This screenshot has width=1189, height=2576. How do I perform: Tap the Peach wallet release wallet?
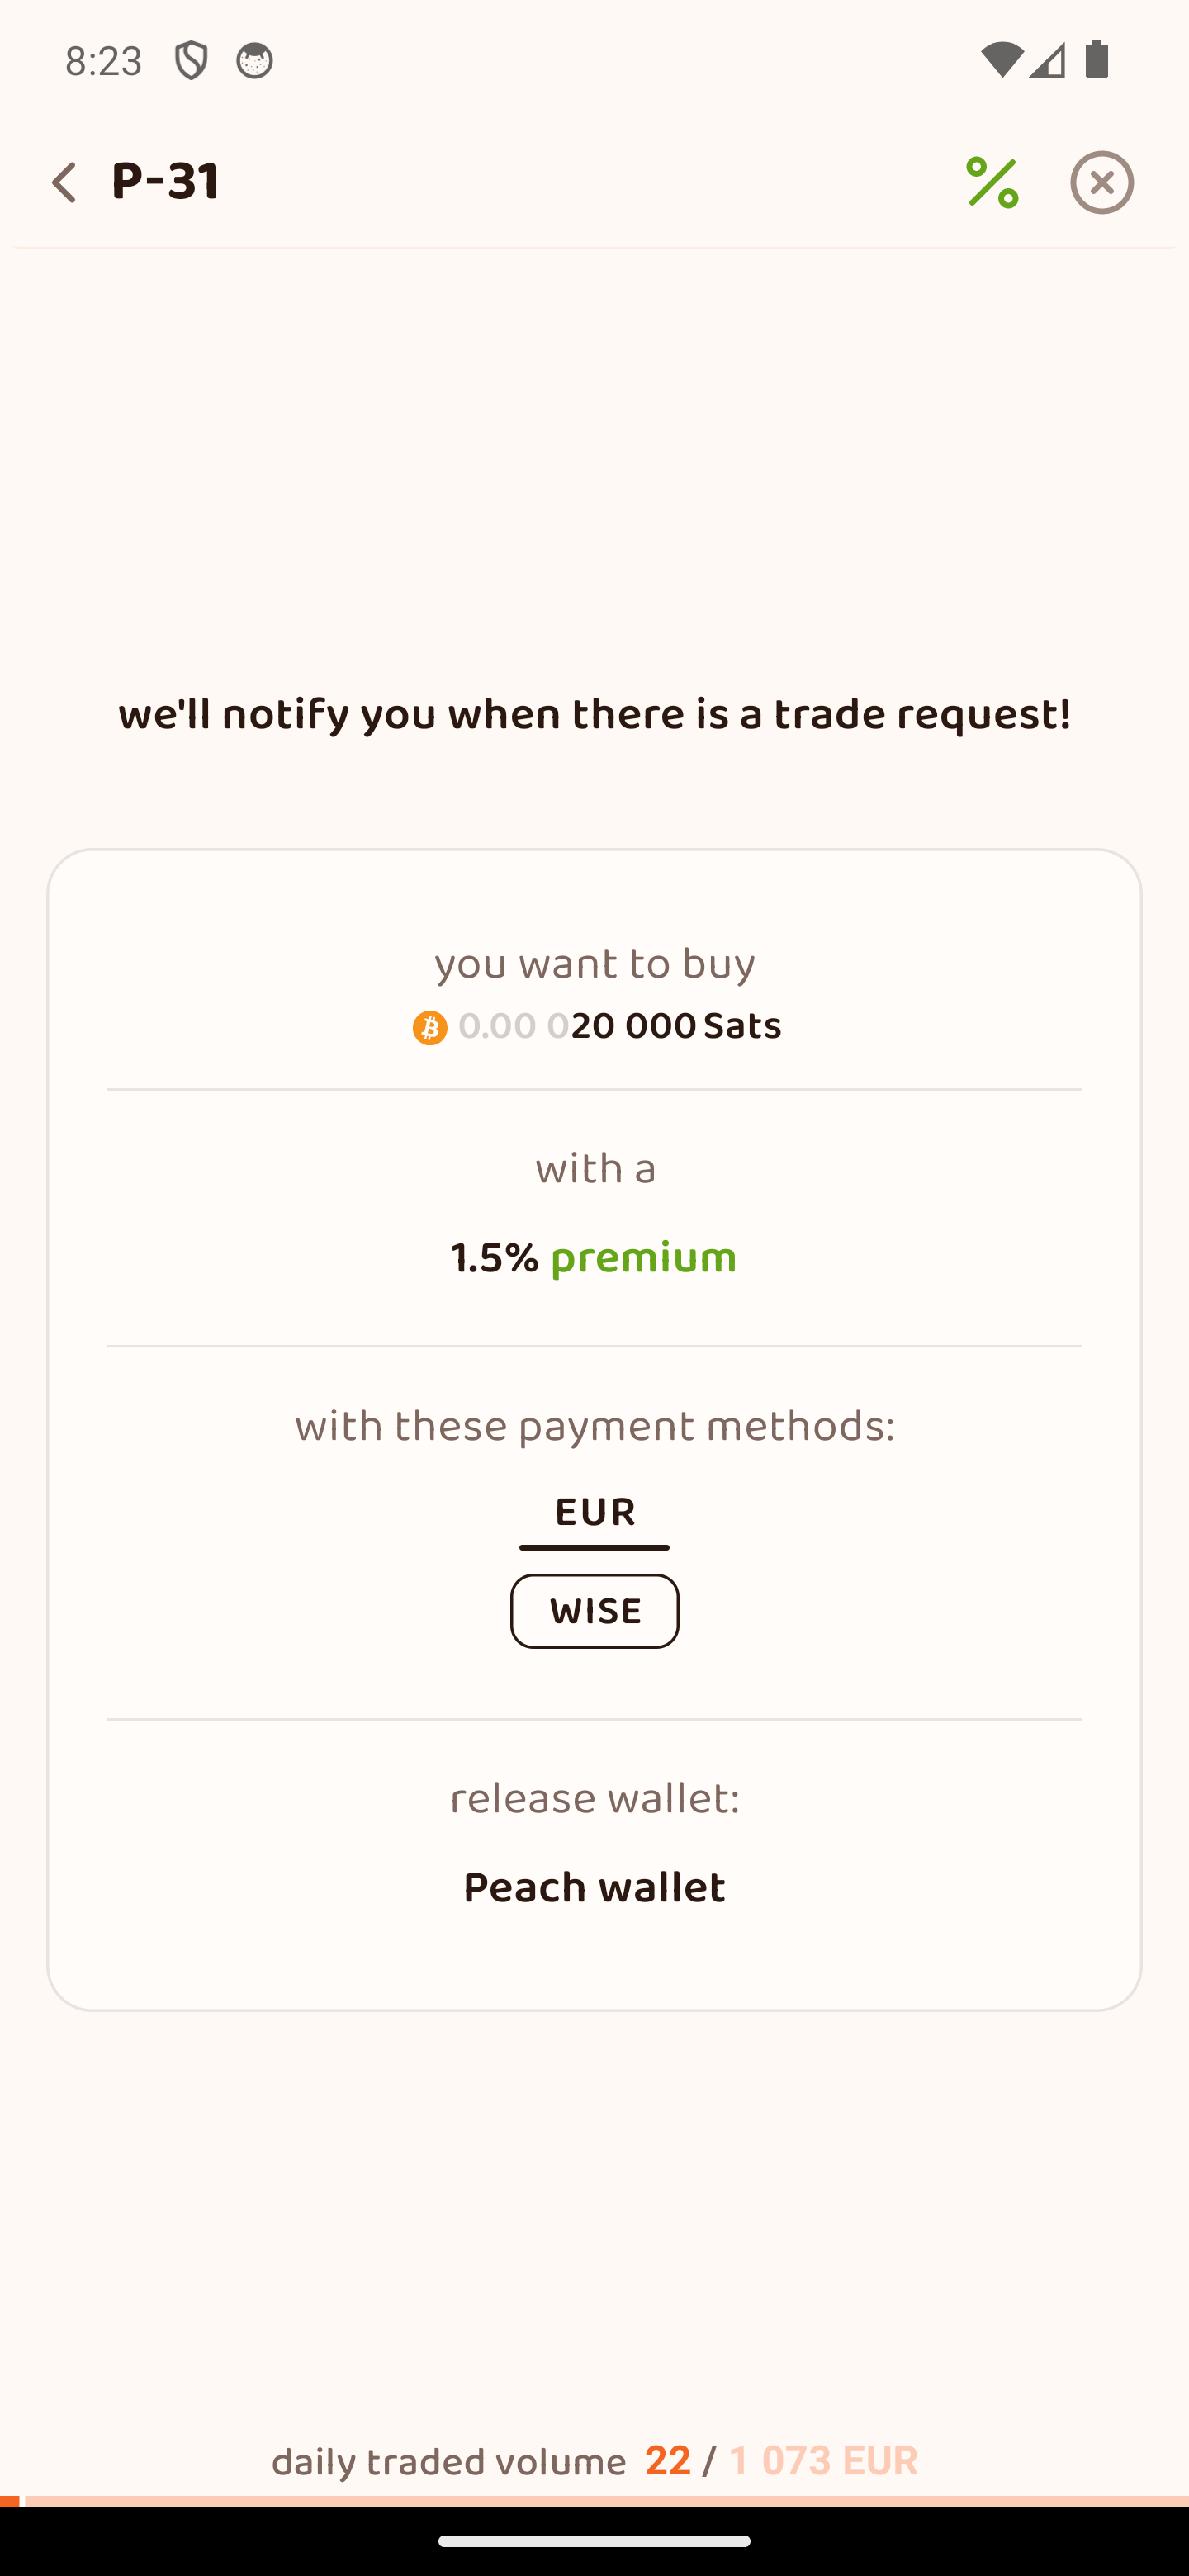point(594,1888)
